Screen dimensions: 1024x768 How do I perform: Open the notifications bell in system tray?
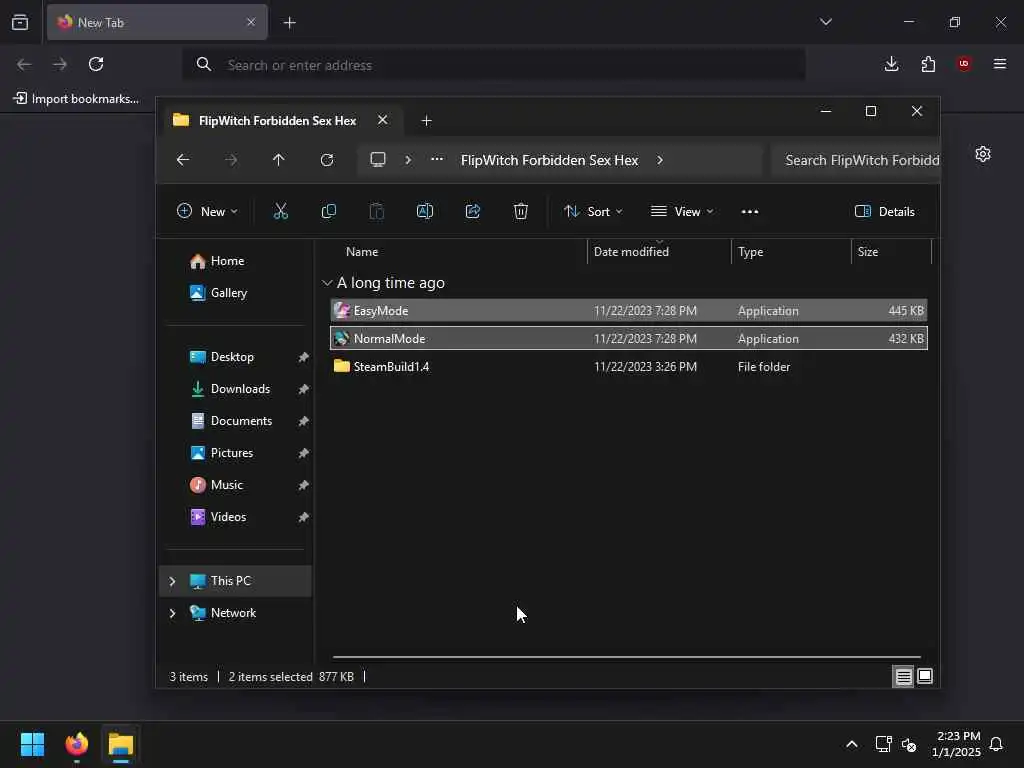[996, 744]
